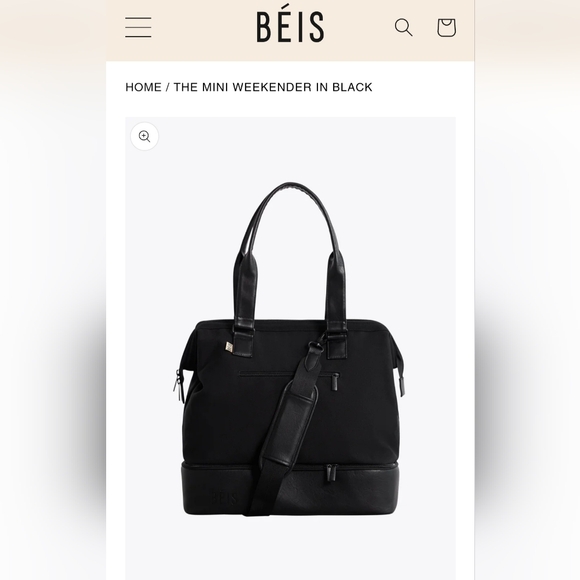
Task: Click the bottom compartment zipper pulls
Action: [x=331, y=473]
